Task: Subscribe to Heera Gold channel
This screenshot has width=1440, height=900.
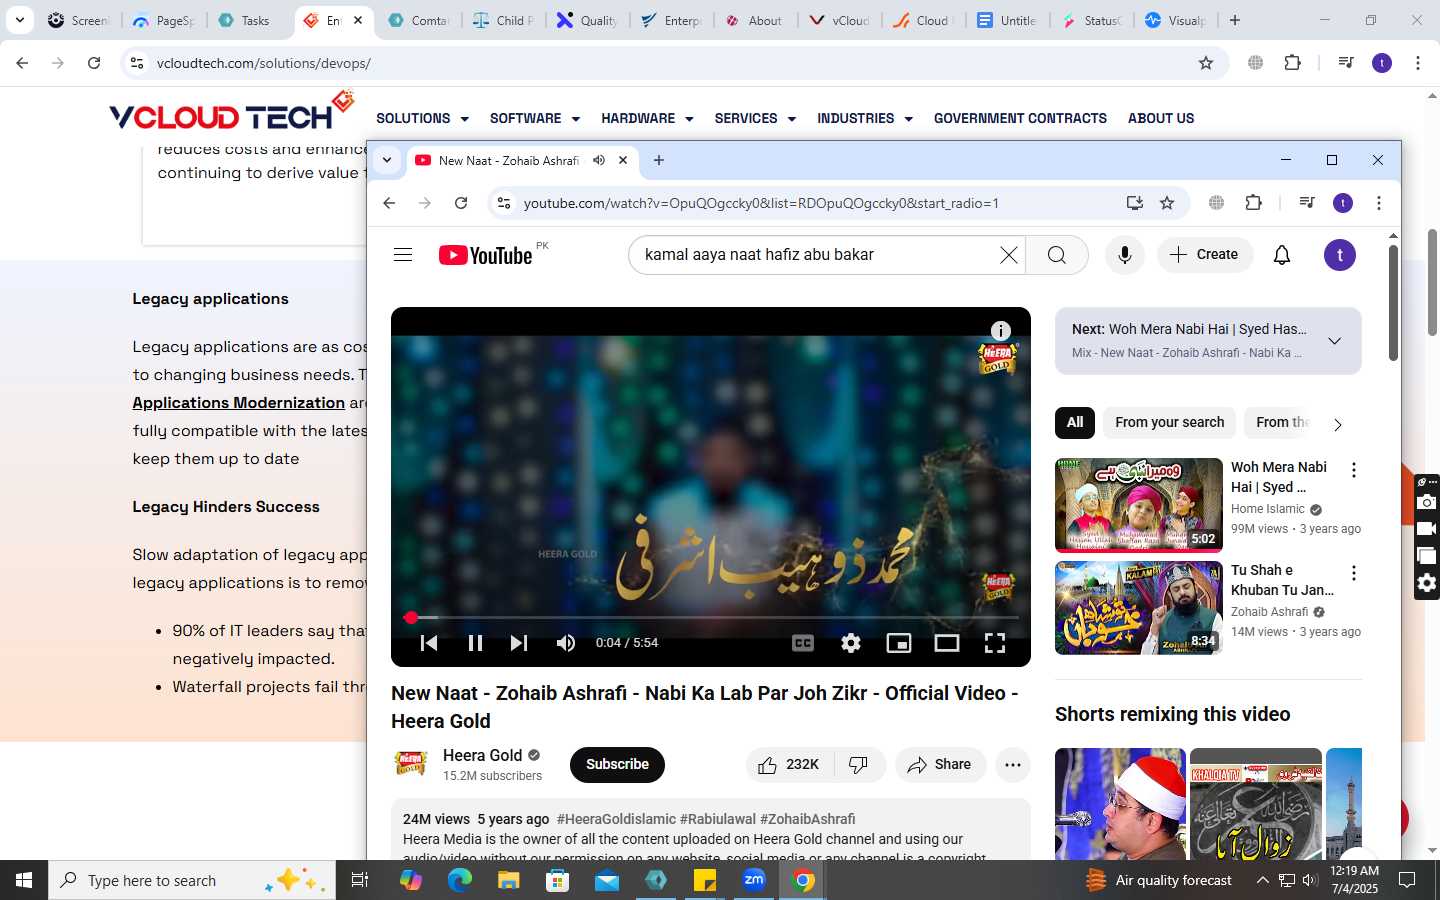Action: (x=617, y=764)
